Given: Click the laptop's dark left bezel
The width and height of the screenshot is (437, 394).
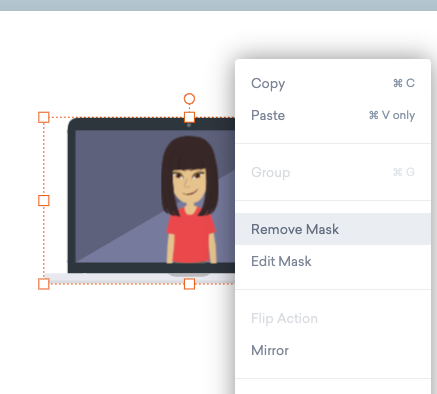Looking at the screenshot, I should coord(71,197).
